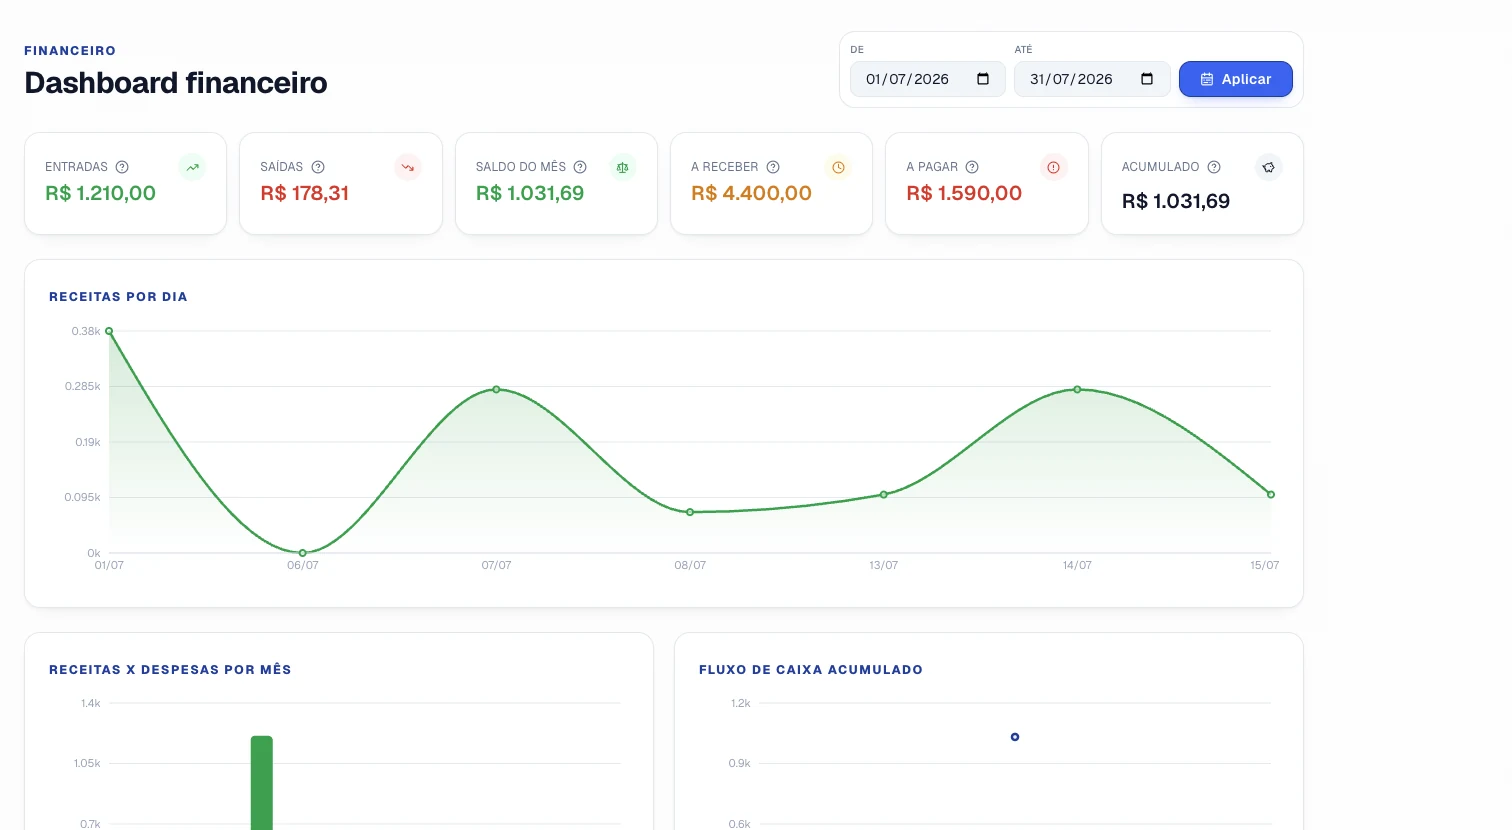Click the alert icon on A PAGAR card

pos(1053,167)
